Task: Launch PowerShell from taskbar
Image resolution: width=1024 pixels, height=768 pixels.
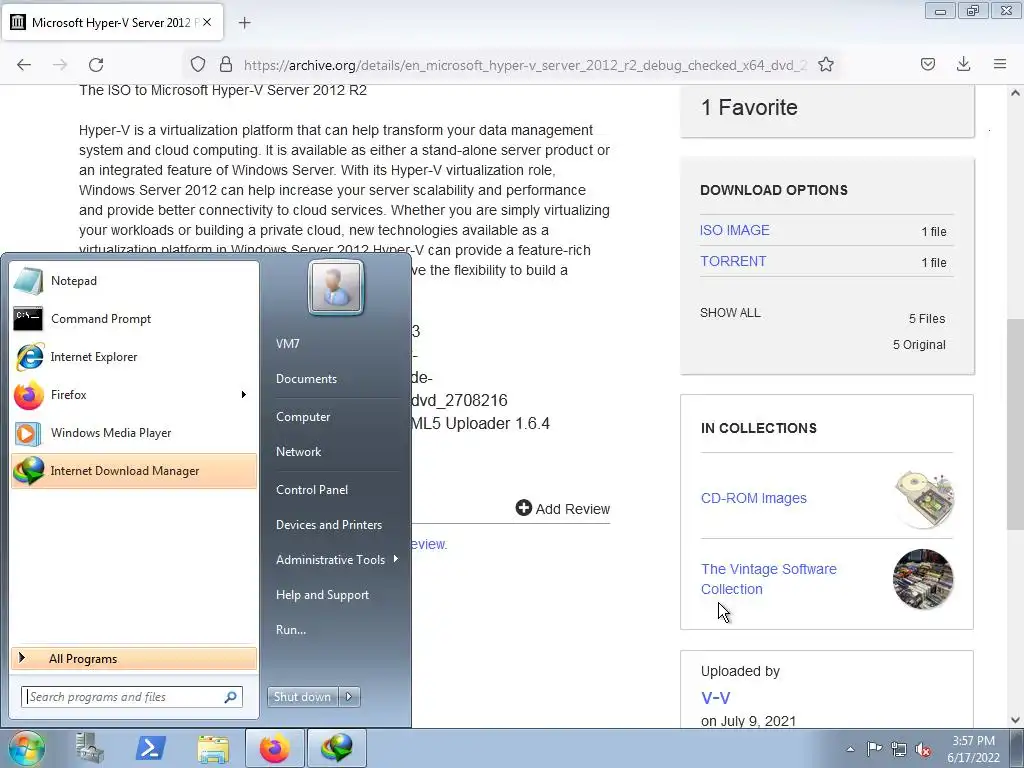Action: pyautogui.click(x=150, y=748)
